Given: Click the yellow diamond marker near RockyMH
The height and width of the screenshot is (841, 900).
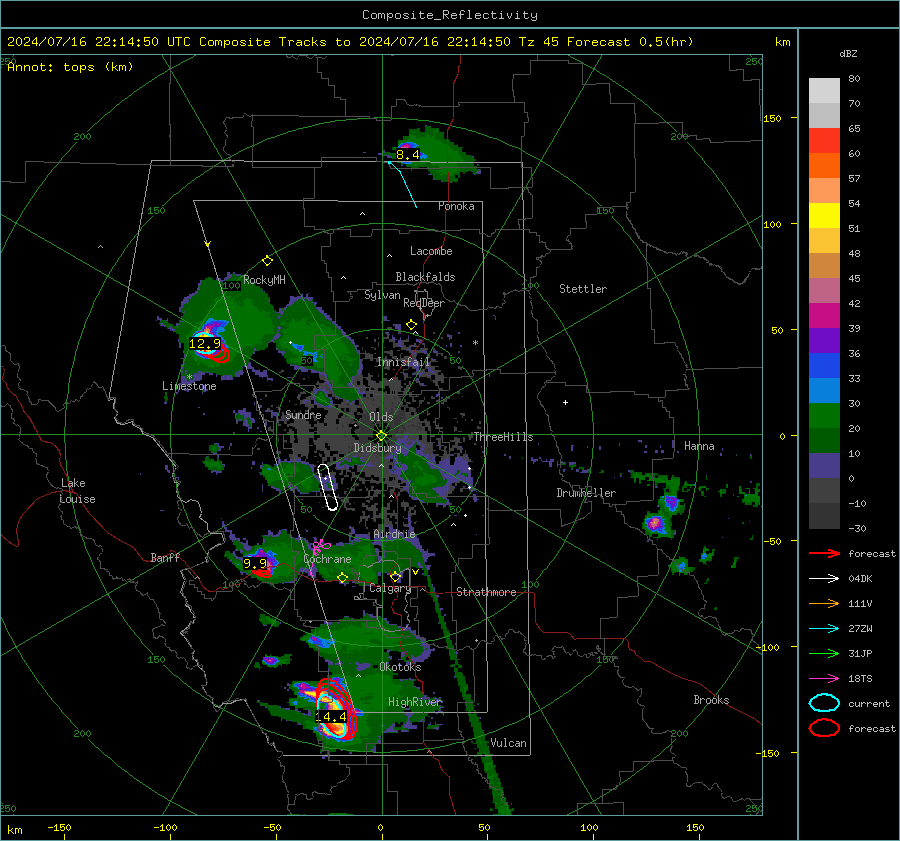Looking at the screenshot, I should [x=267, y=261].
